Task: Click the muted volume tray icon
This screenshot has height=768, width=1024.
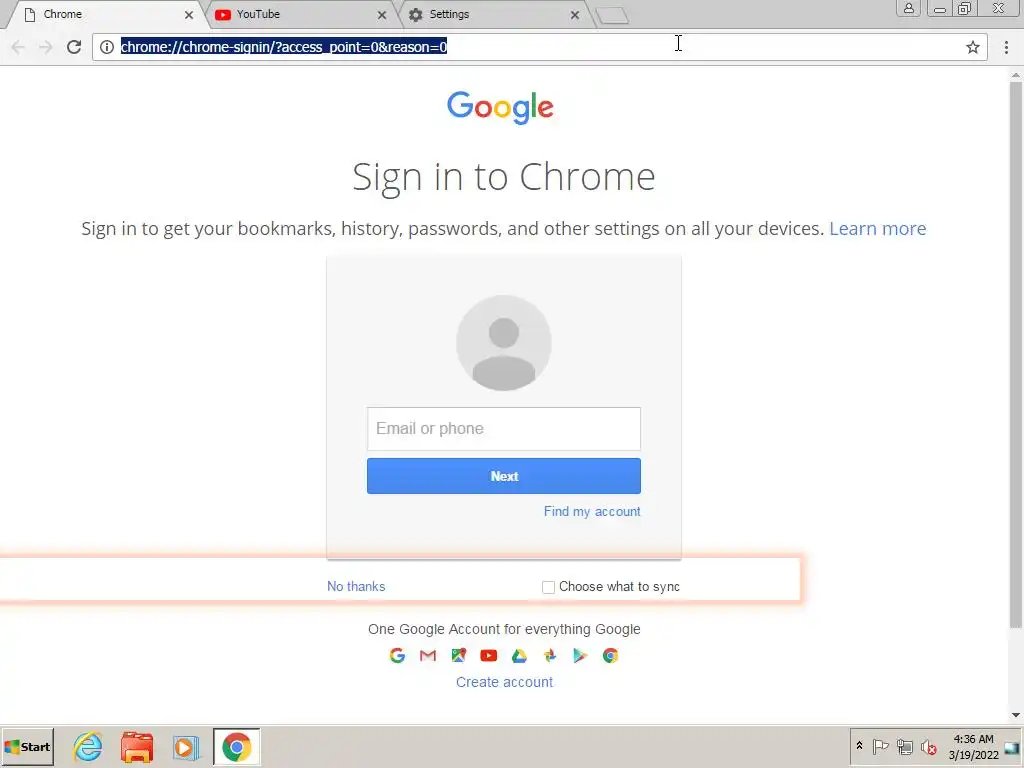Action: click(928, 746)
